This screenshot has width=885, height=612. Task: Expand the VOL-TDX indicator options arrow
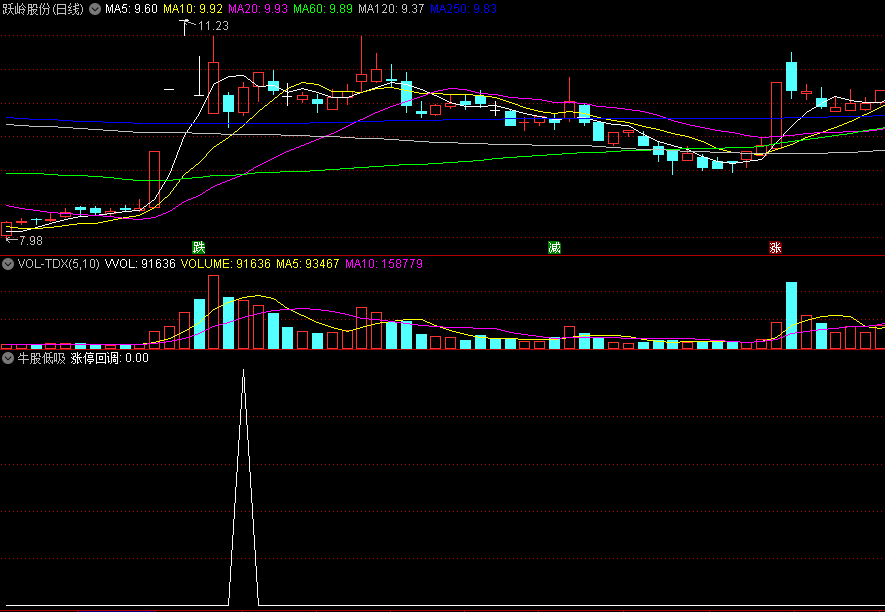(x=7, y=264)
